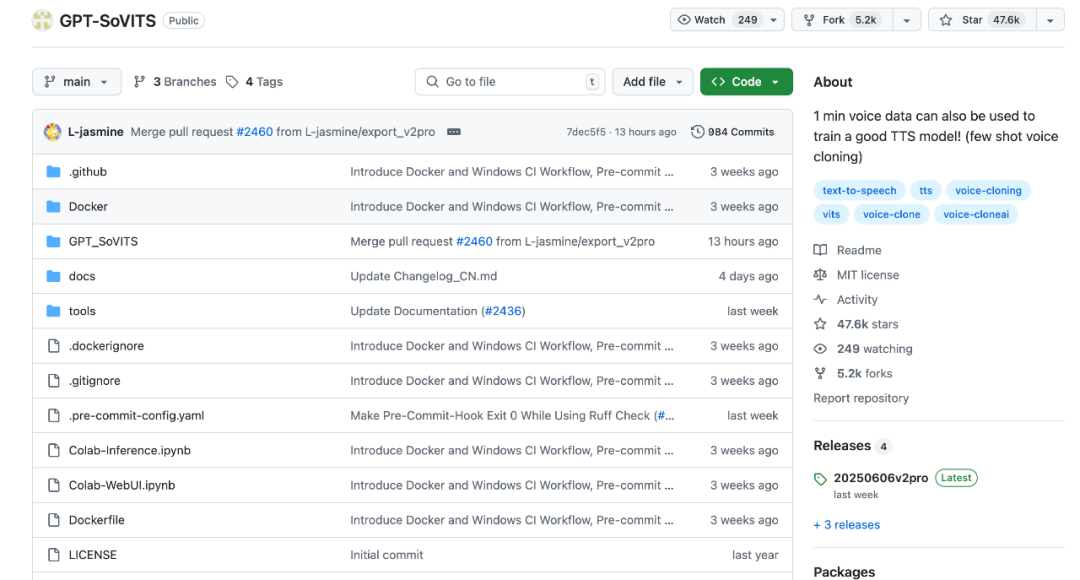Click the commit history clock icon
This screenshot has height=580, width=1080.
click(x=697, y=132)
